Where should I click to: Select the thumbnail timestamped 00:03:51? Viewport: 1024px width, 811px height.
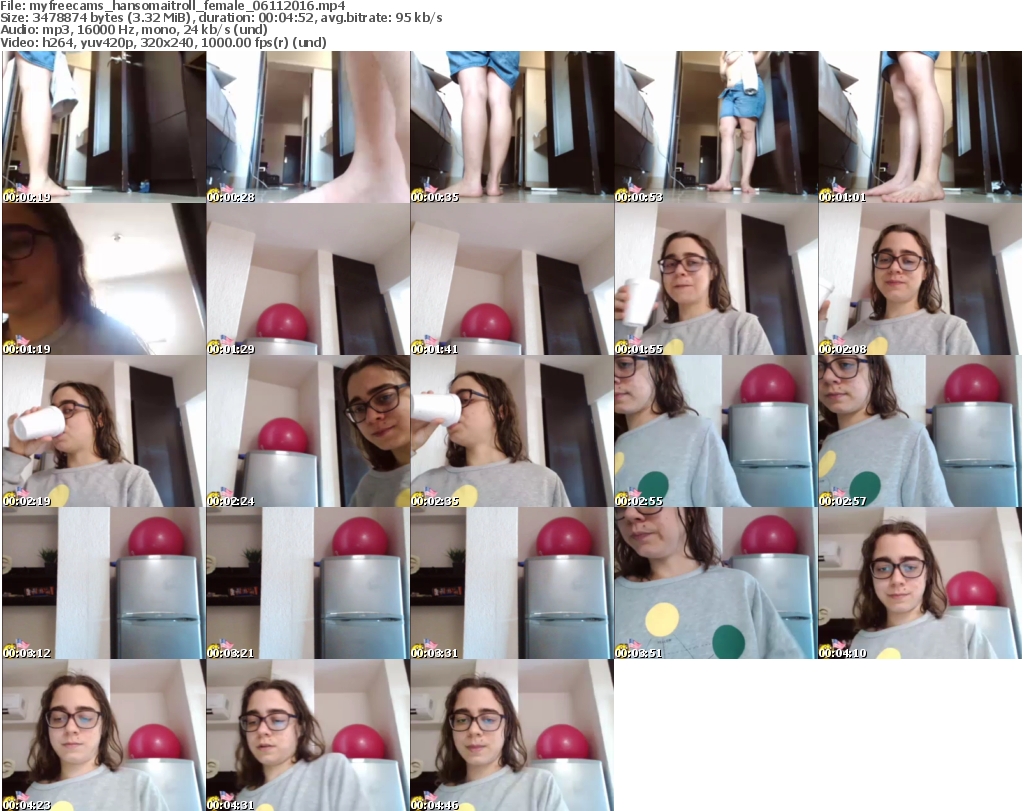(716, 583)
